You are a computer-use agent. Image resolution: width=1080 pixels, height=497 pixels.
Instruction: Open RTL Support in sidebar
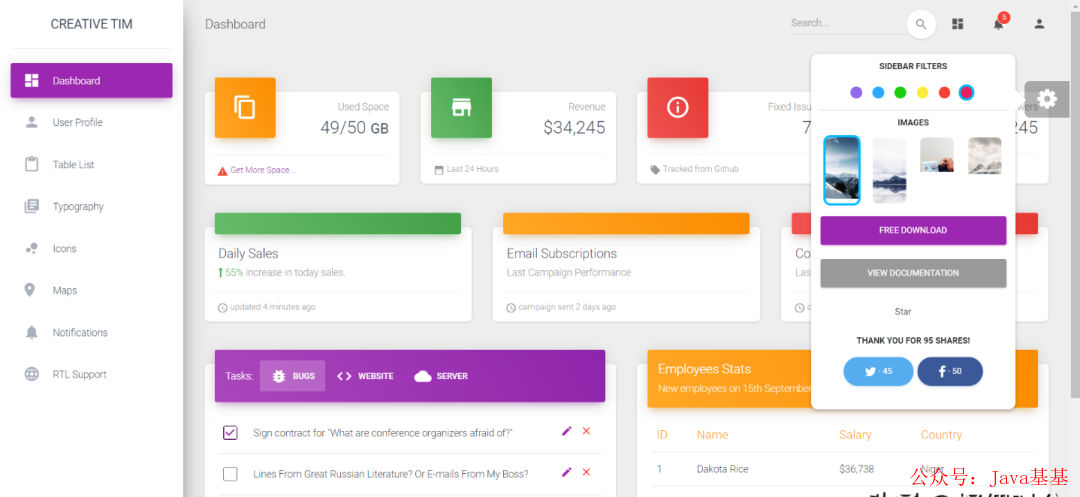92,374
